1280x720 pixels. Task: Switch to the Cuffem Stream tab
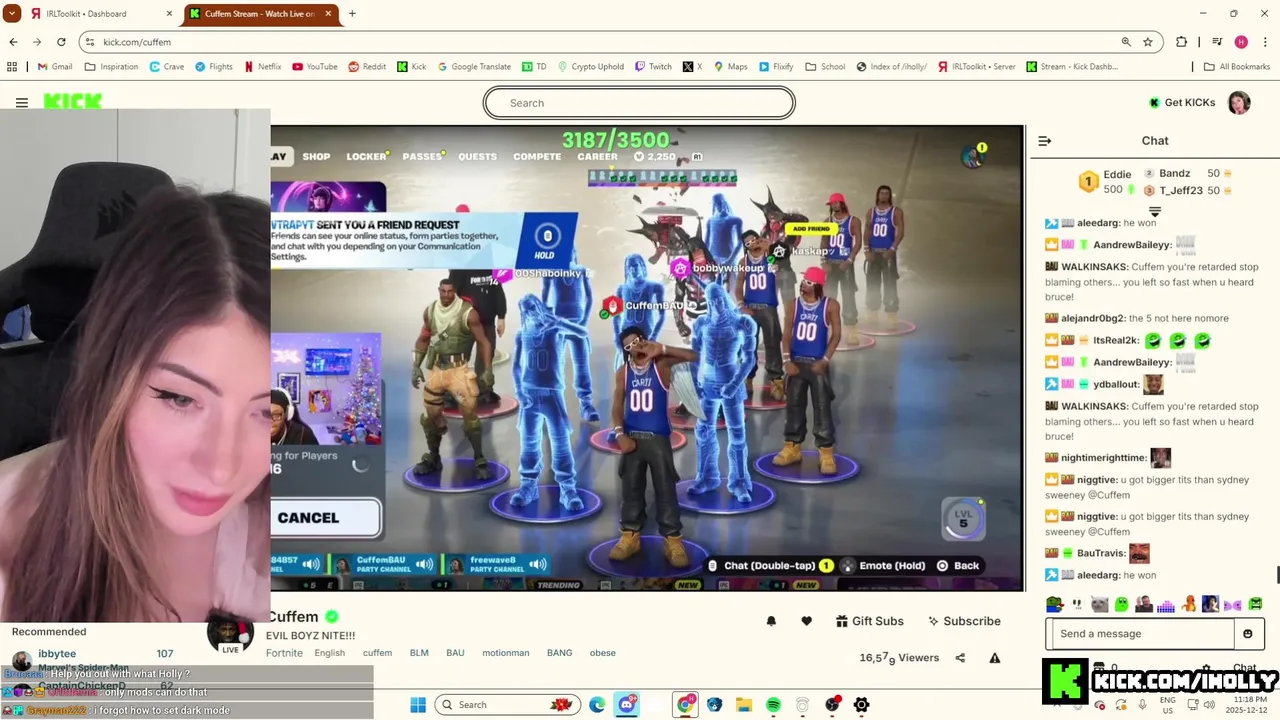(260, 14)
